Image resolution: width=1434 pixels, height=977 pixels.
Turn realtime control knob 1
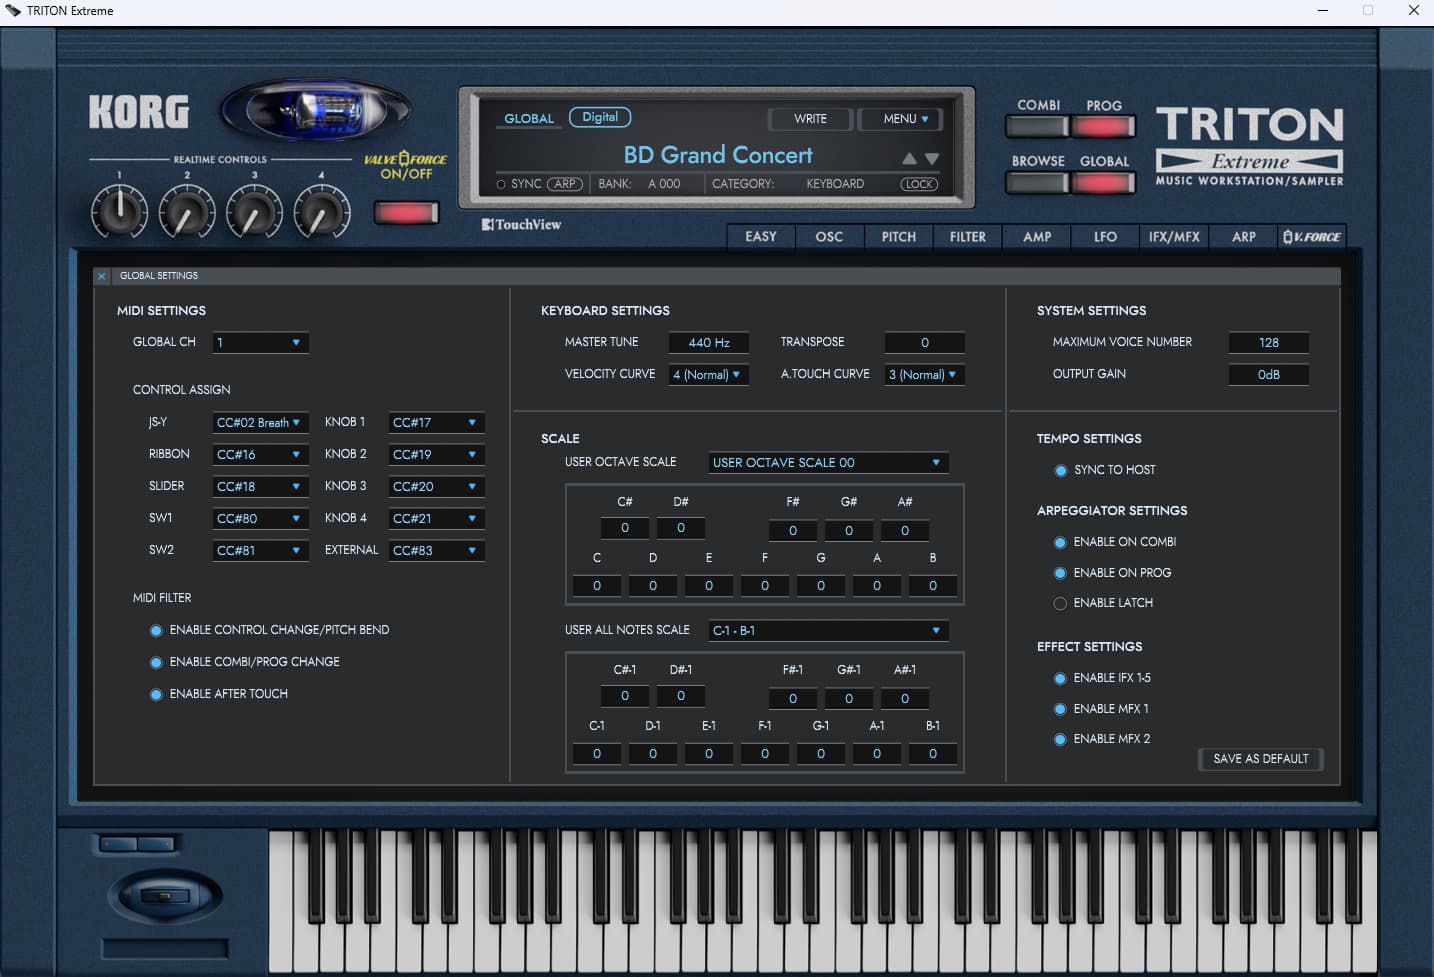[120, 211]
